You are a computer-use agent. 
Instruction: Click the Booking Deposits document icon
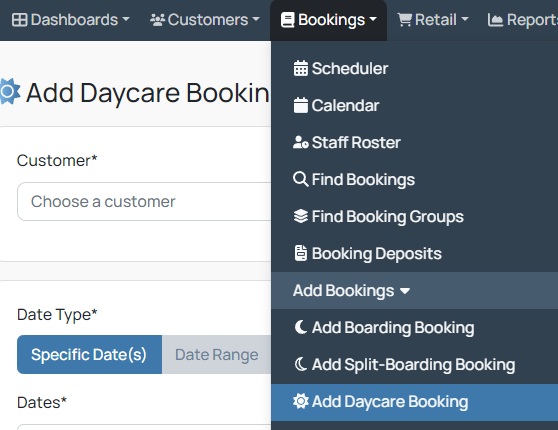(x=301, y=253)
